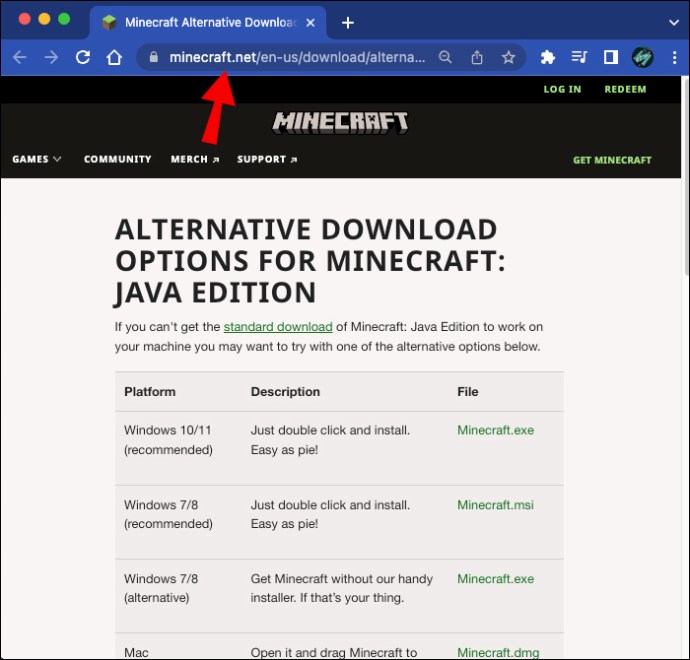Click the zoom magnifier icon in address bar
Viewport: 690px width, 660px height.
click(445, 57)
